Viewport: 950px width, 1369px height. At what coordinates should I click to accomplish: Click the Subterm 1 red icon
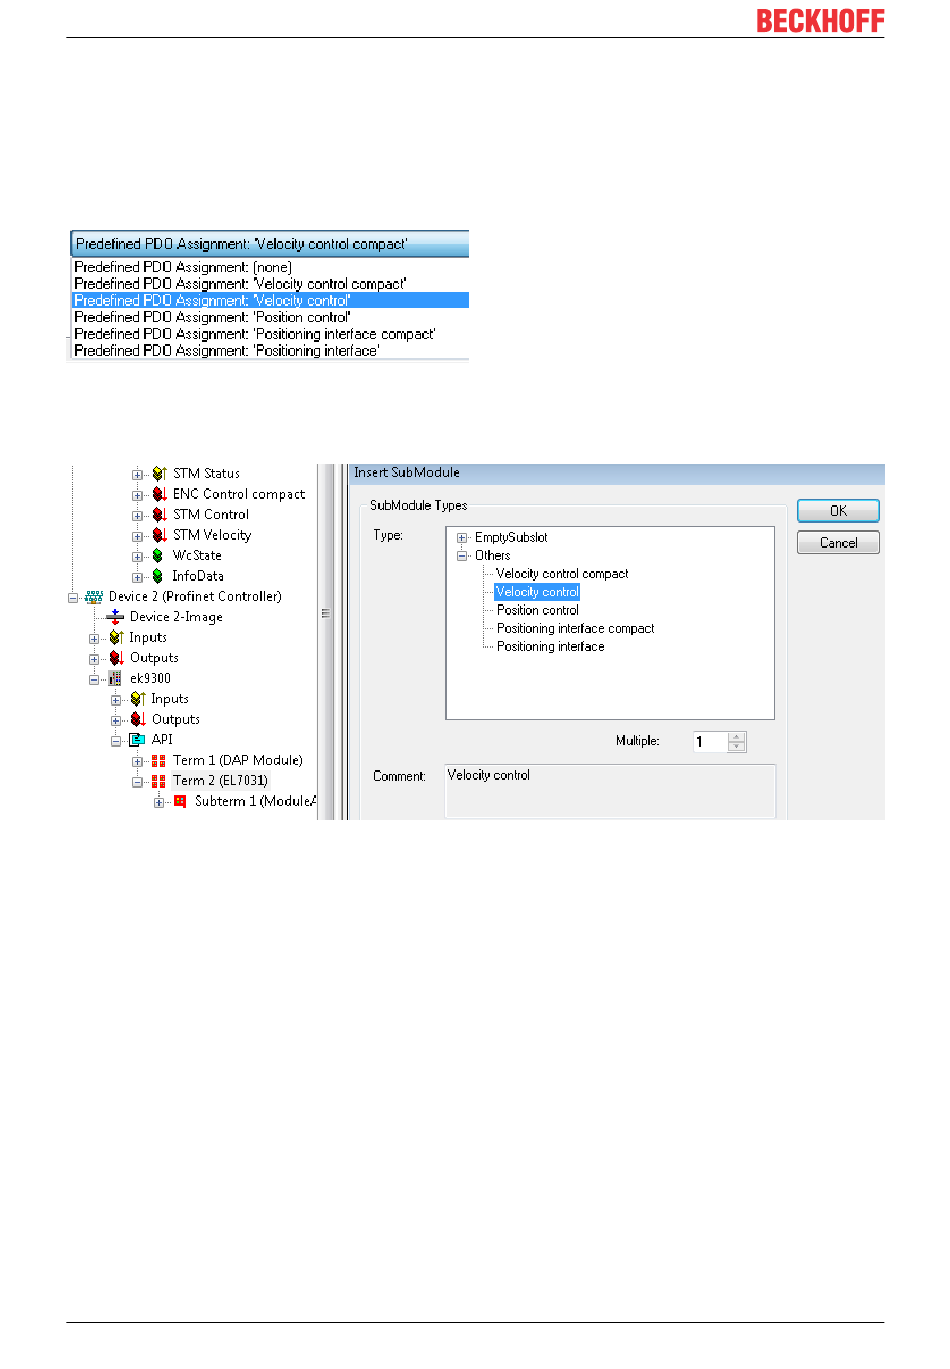180,801
